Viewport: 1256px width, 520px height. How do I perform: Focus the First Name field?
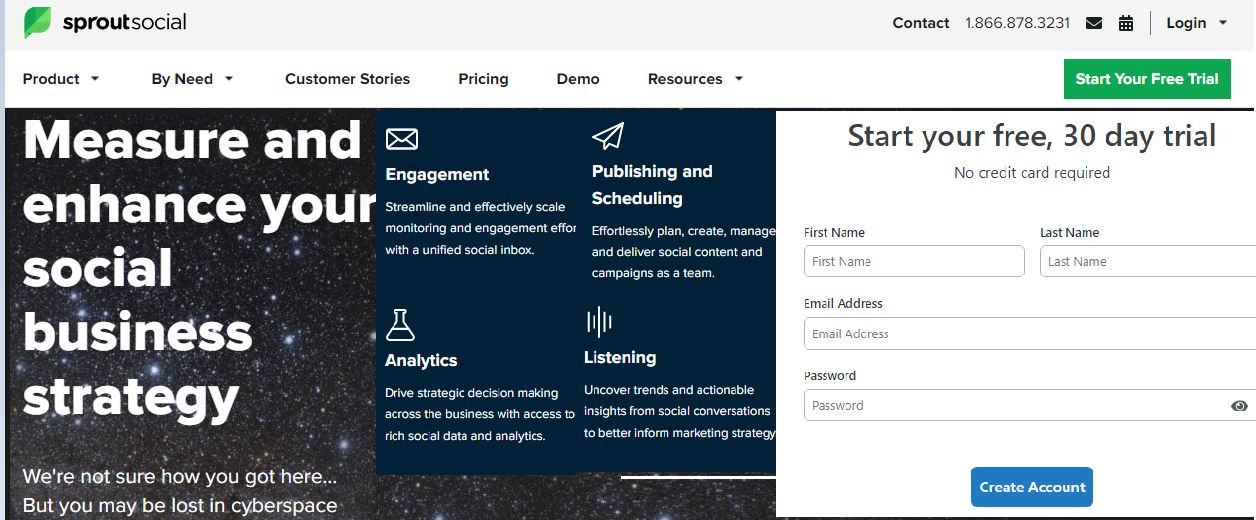coord(914,261)
